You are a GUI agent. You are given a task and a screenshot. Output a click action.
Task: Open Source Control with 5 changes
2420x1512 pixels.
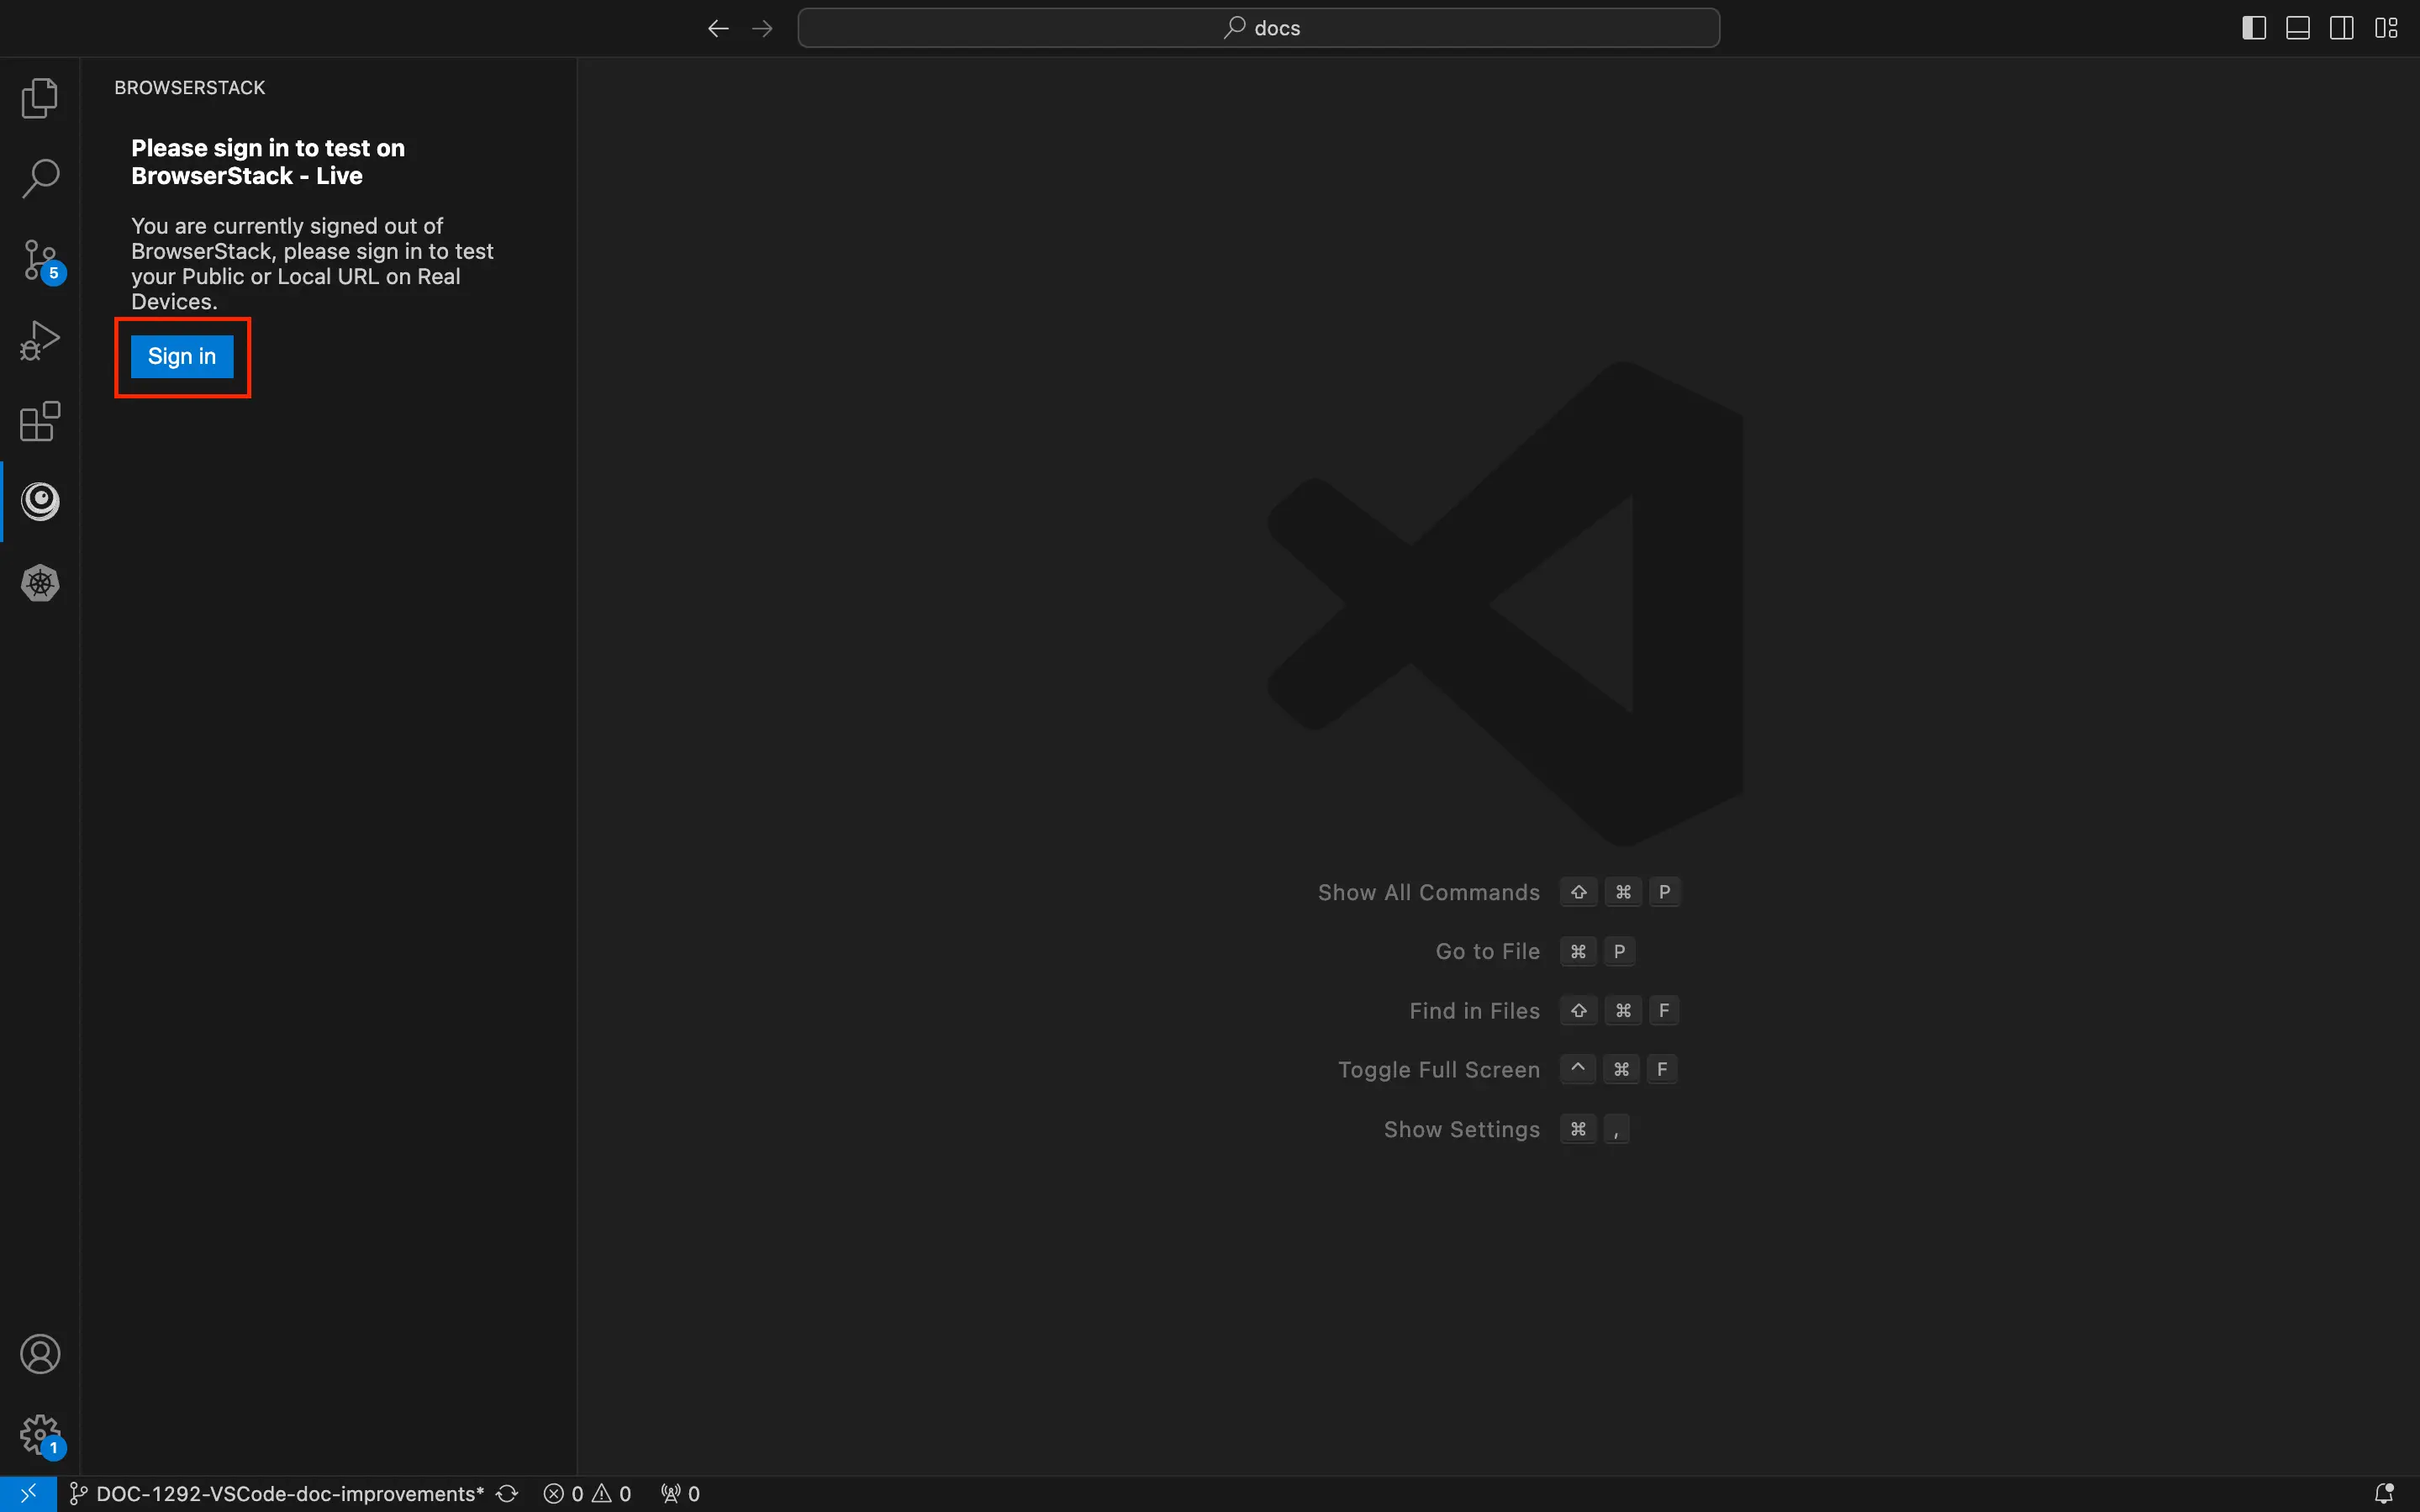click(x=40, y=260)
